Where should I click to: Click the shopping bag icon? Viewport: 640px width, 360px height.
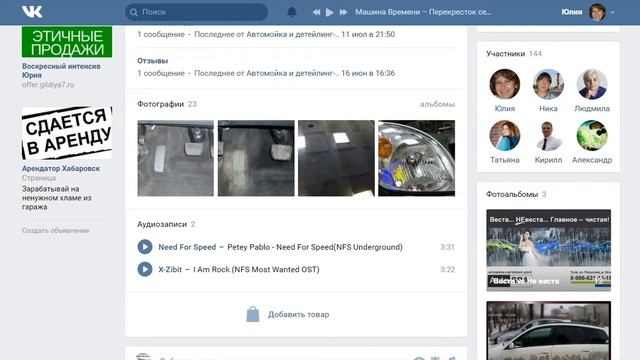(253, 314)
